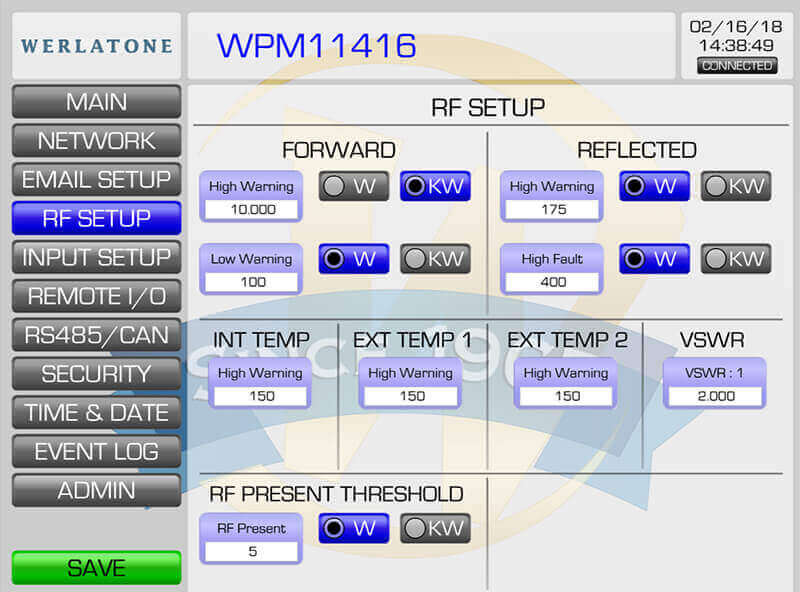The image size is (800, 592).
Task: Edit EXT TEMP 1 High Warning value
Action: pyautogui.click(x=411, y=396)
